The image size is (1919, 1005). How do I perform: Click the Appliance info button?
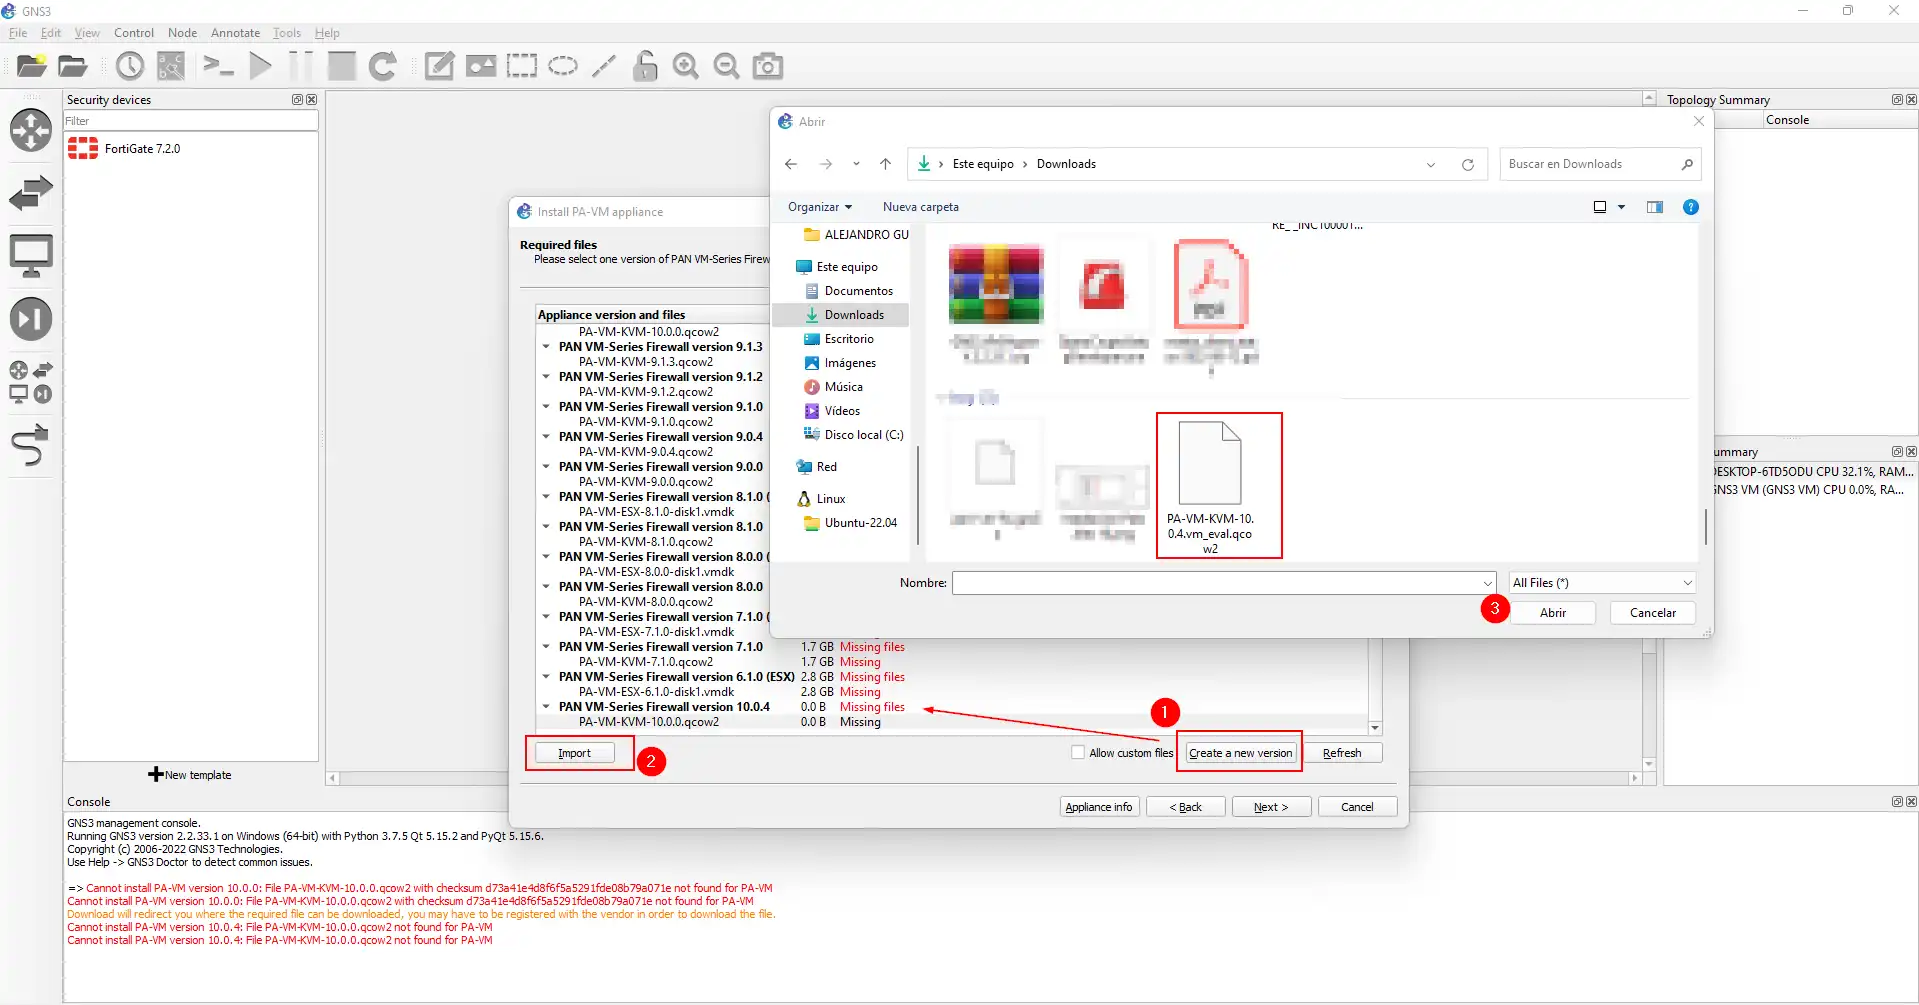tap(1099, 807)
